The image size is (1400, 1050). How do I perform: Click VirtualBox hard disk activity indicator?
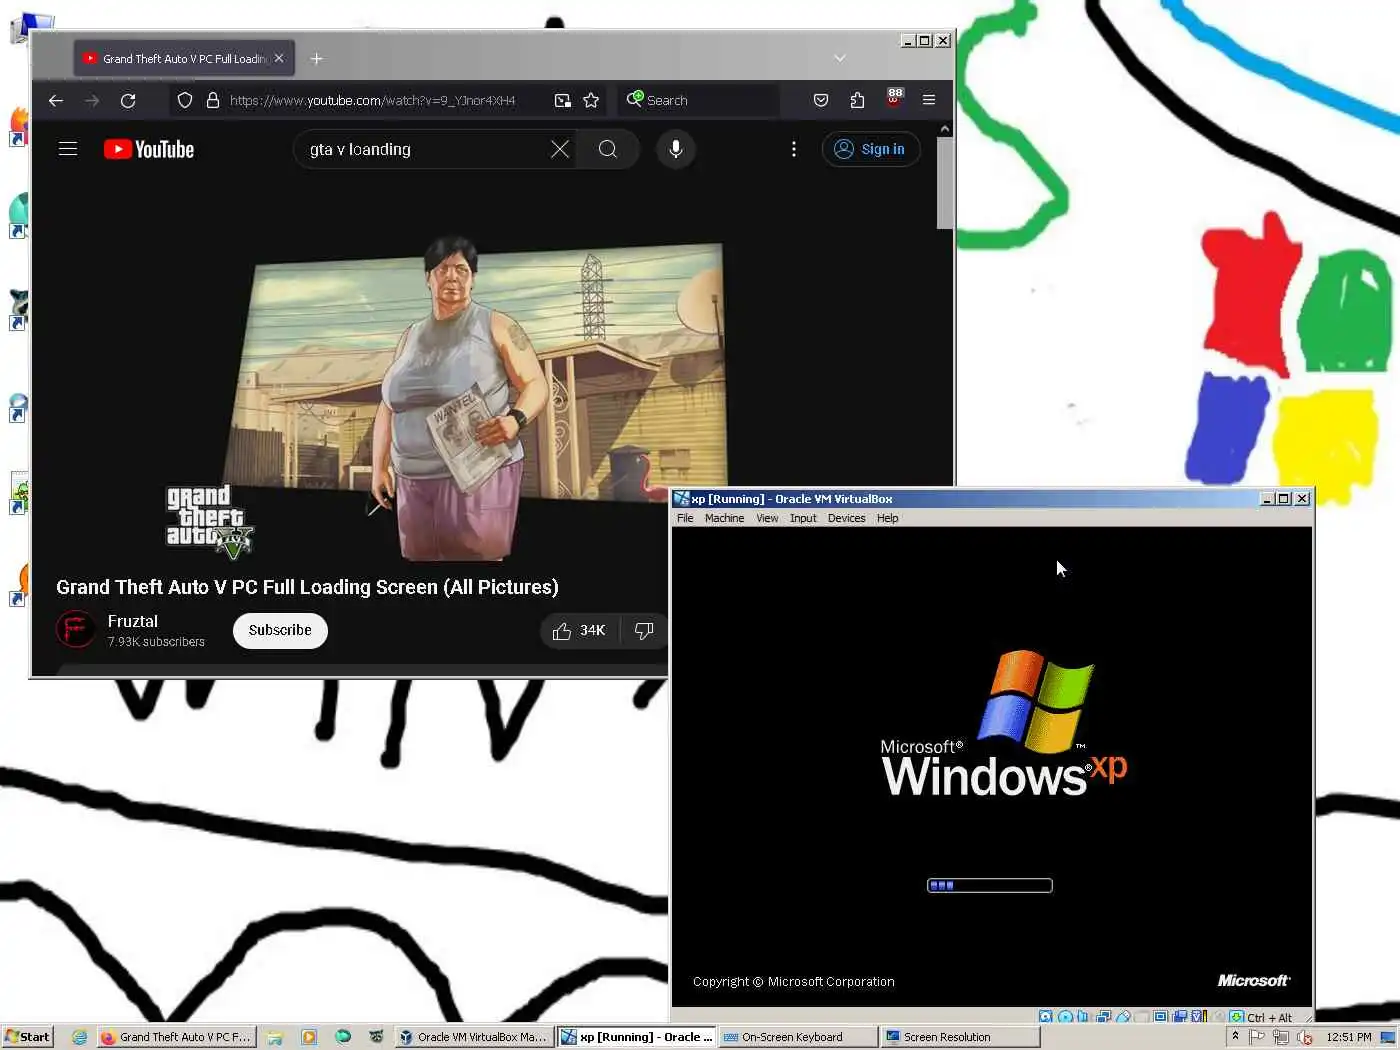click(x=1045, y=1017)
